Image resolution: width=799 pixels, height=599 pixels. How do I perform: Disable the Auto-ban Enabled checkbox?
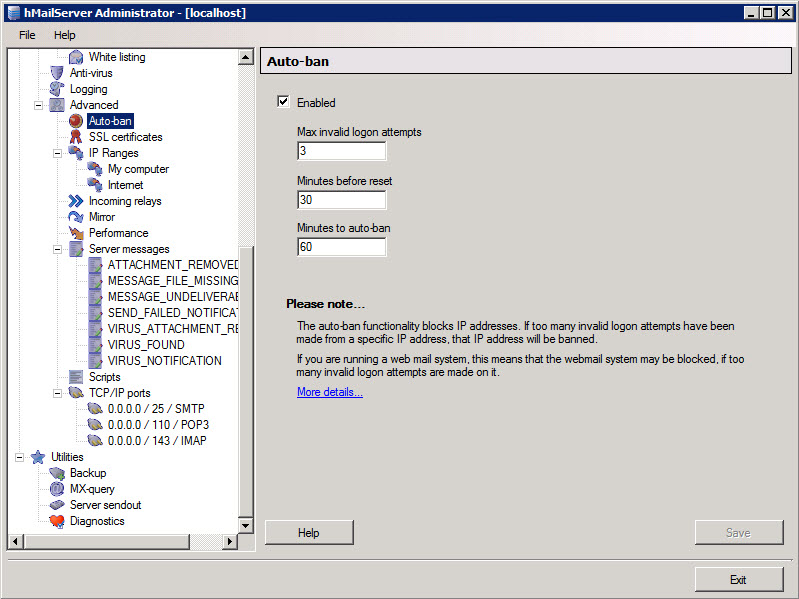284,102
